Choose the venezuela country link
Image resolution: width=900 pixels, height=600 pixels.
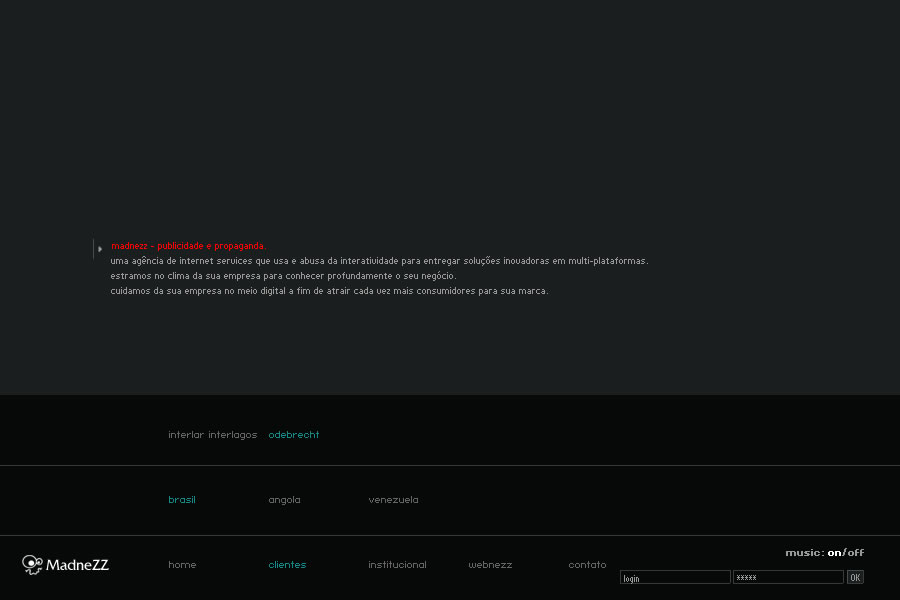pyautogui.click(x=393, y=500)
